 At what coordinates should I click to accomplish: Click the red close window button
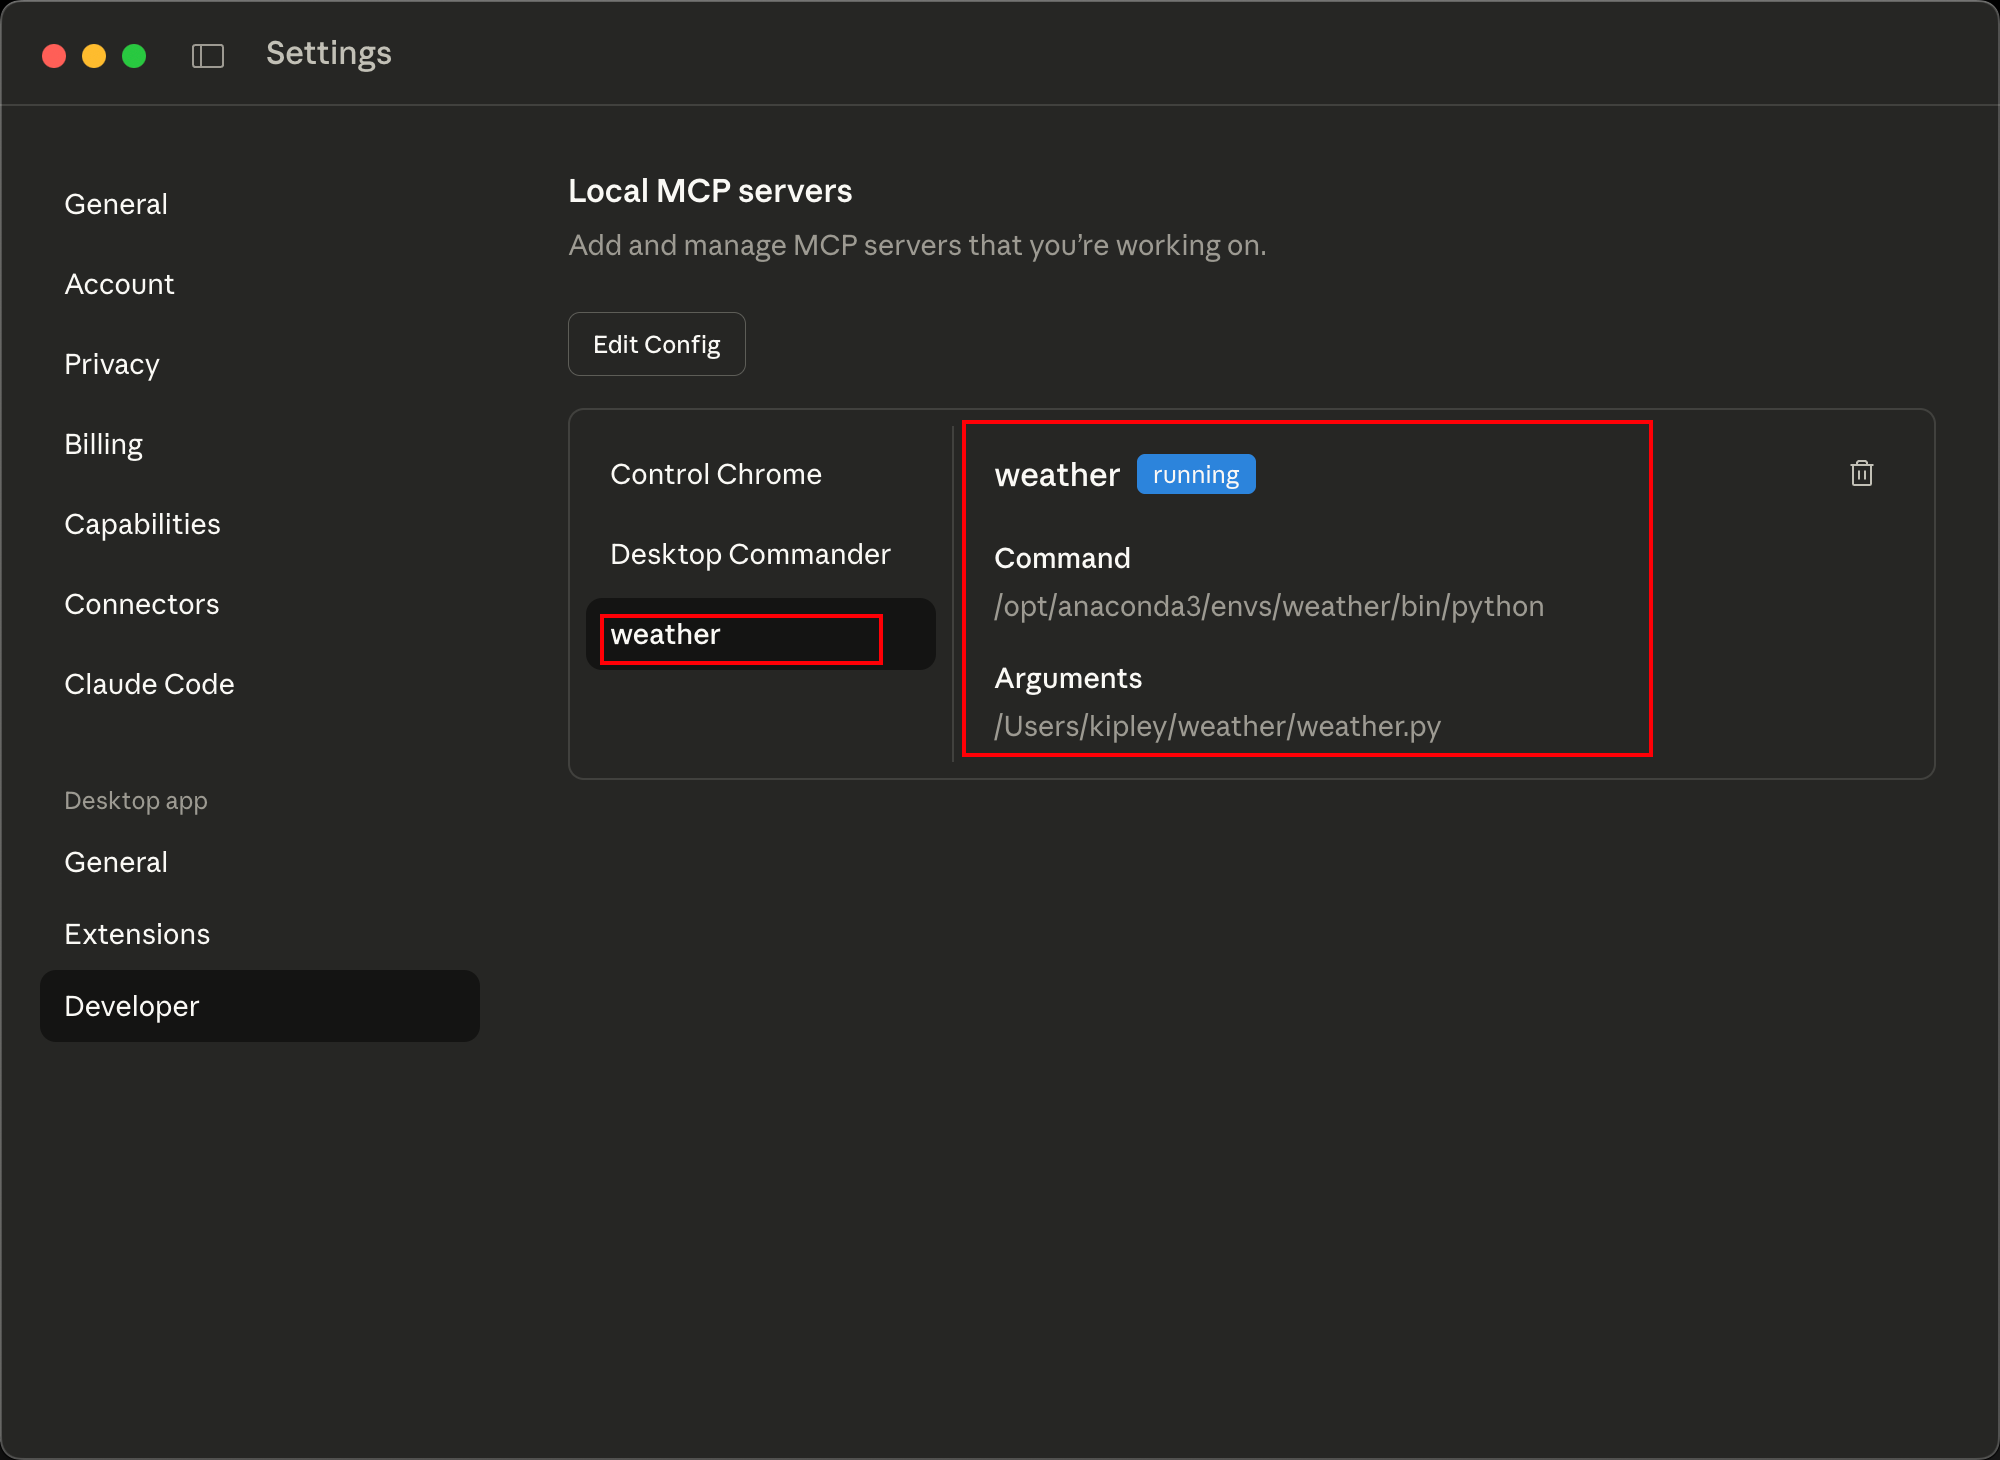tap(54, 55)
